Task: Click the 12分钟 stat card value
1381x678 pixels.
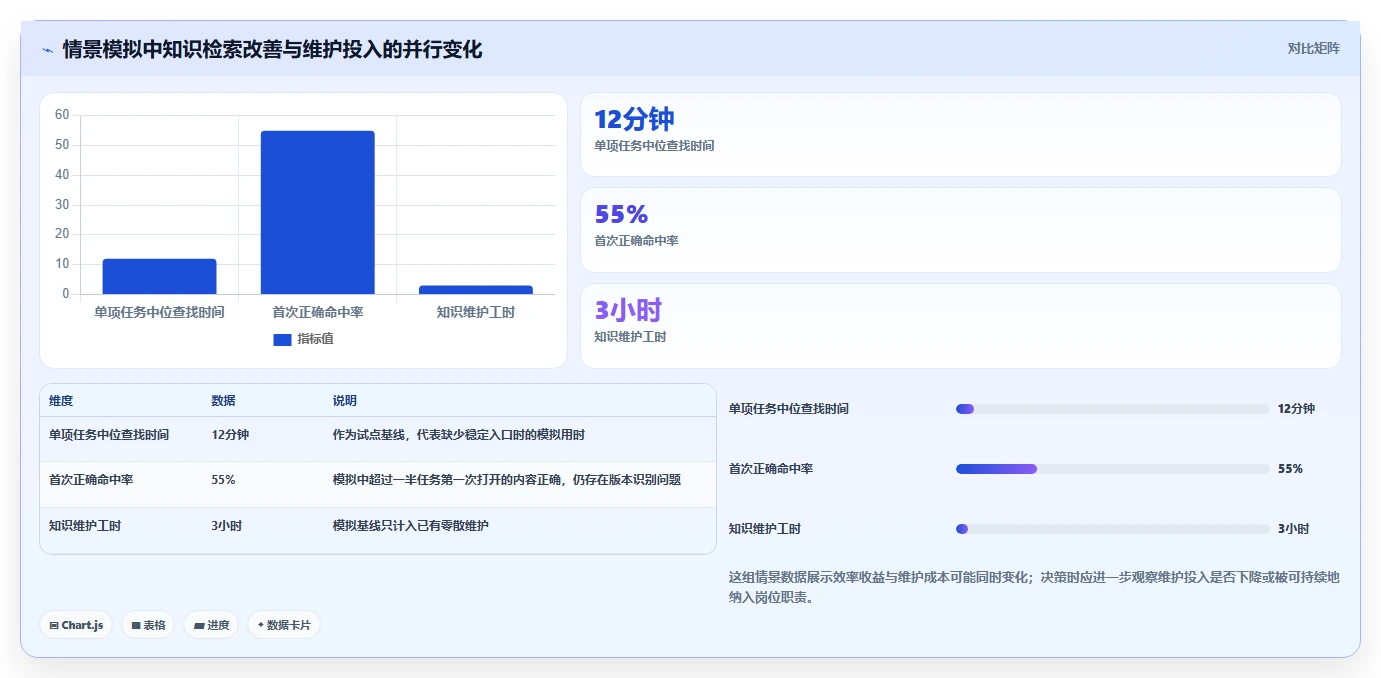Action: (x=635, y=119)
